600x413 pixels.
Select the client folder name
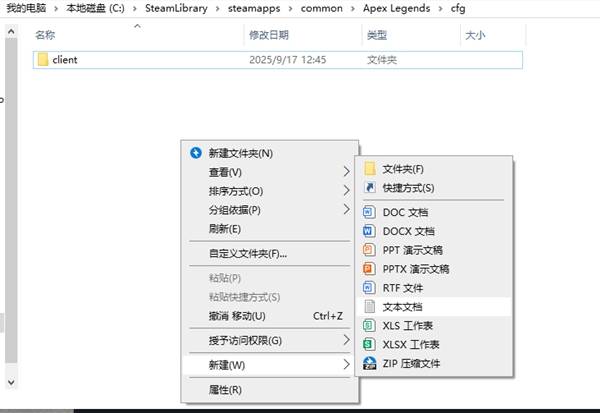(x=65, y=60)
